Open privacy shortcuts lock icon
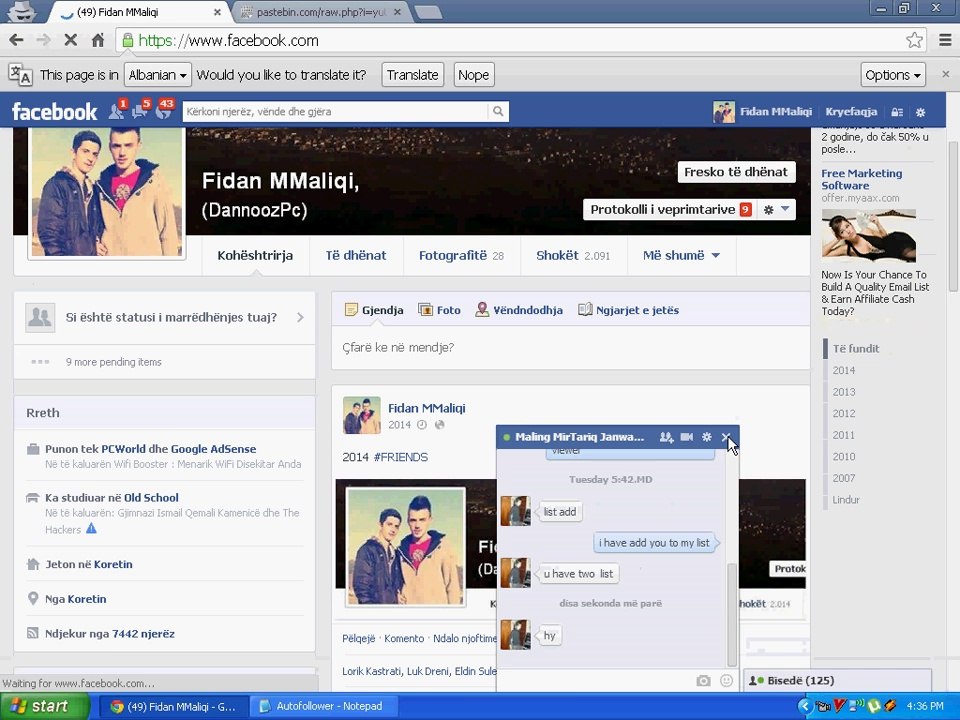Viewport: 960px width, 720px height. click(897, 112)
